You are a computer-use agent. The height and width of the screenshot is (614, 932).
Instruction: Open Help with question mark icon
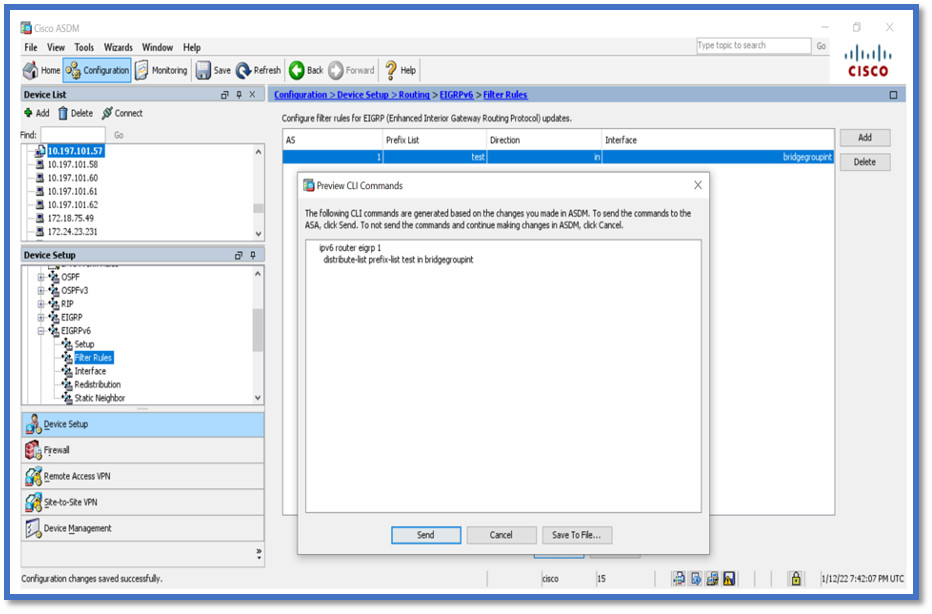(400, 70)
